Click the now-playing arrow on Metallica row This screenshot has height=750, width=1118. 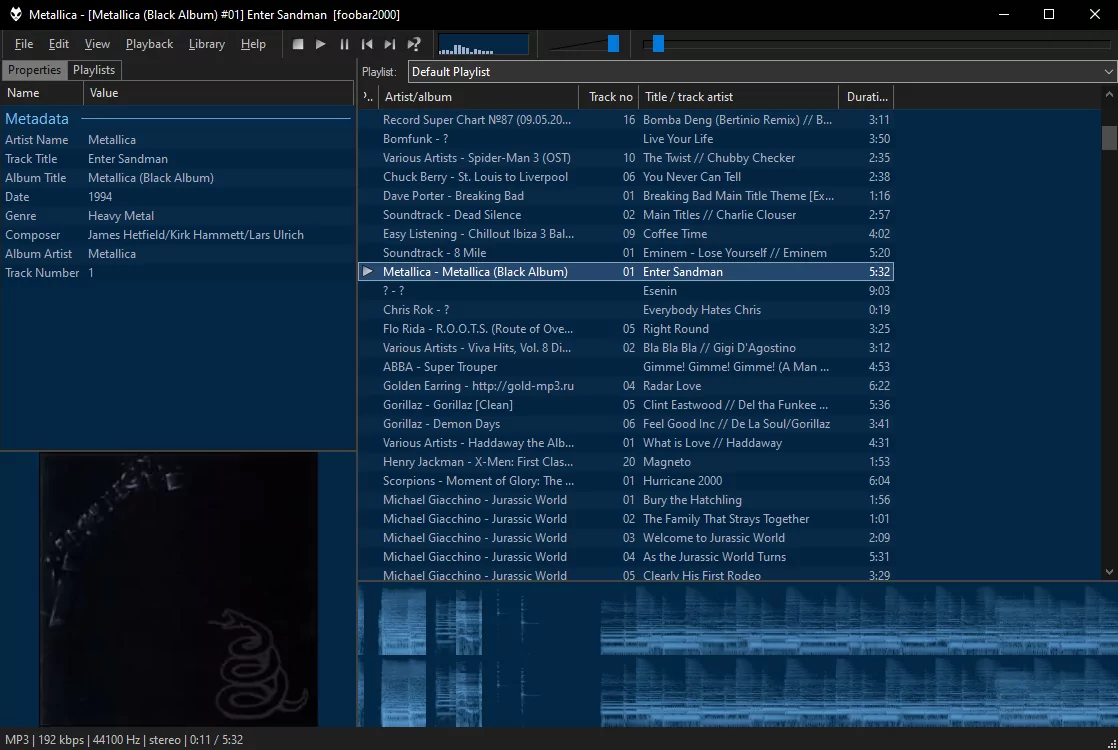pos(368,272)
